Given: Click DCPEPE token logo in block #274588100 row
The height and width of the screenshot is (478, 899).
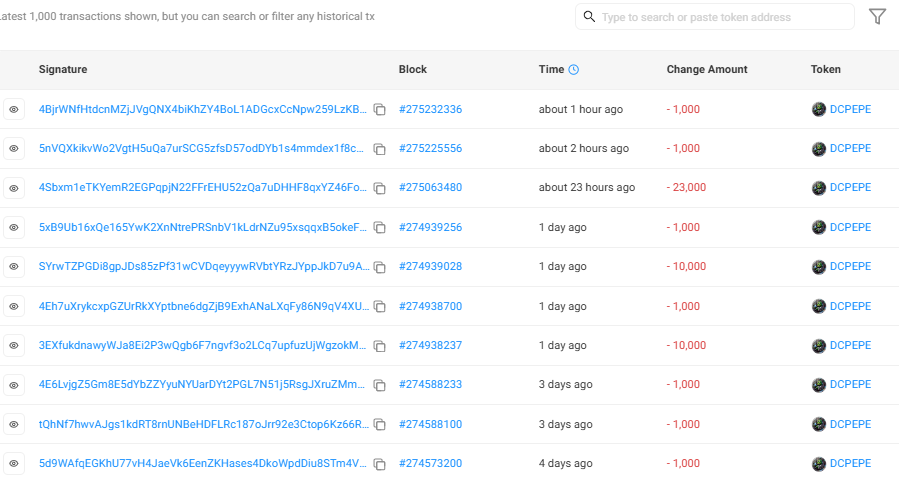Looking at the screenshot, I should (x=819, y=425).
